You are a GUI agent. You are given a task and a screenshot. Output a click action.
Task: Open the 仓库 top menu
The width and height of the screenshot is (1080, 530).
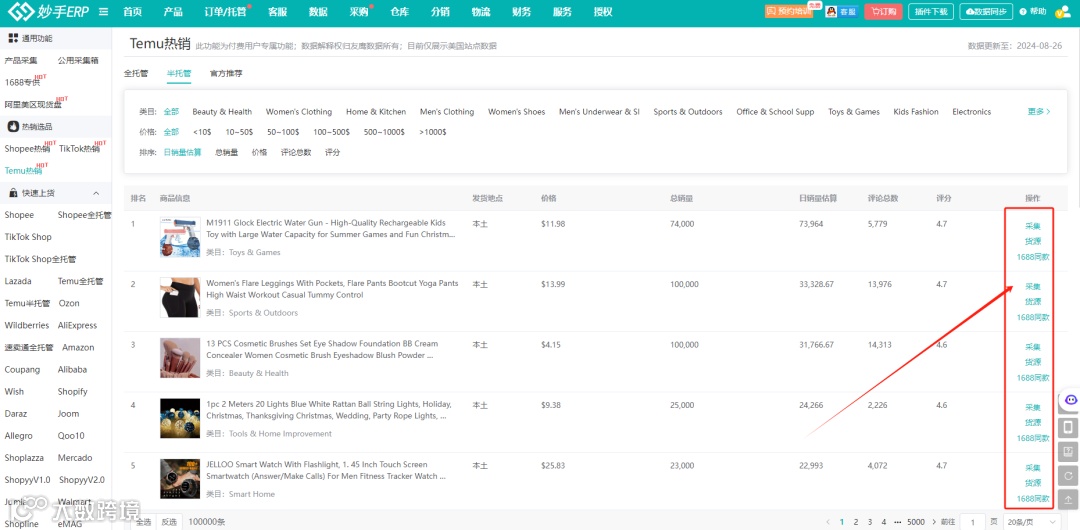click(399, 12)
